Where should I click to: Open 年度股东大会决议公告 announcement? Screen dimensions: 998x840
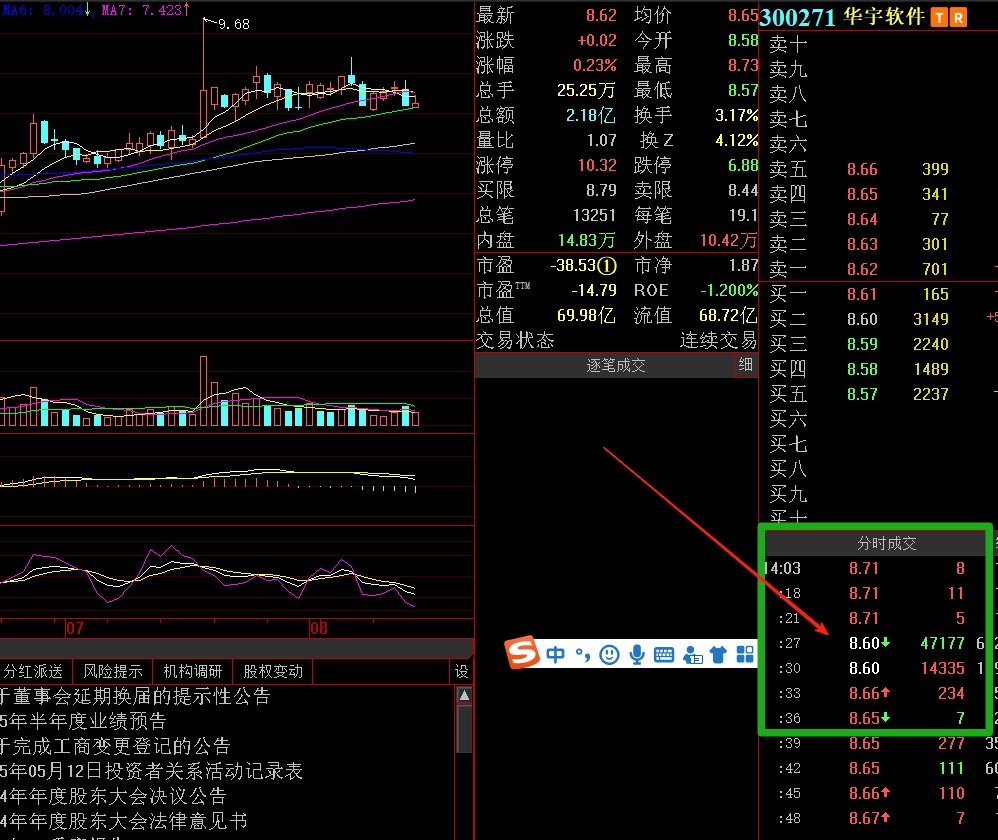tap(113, 796)
